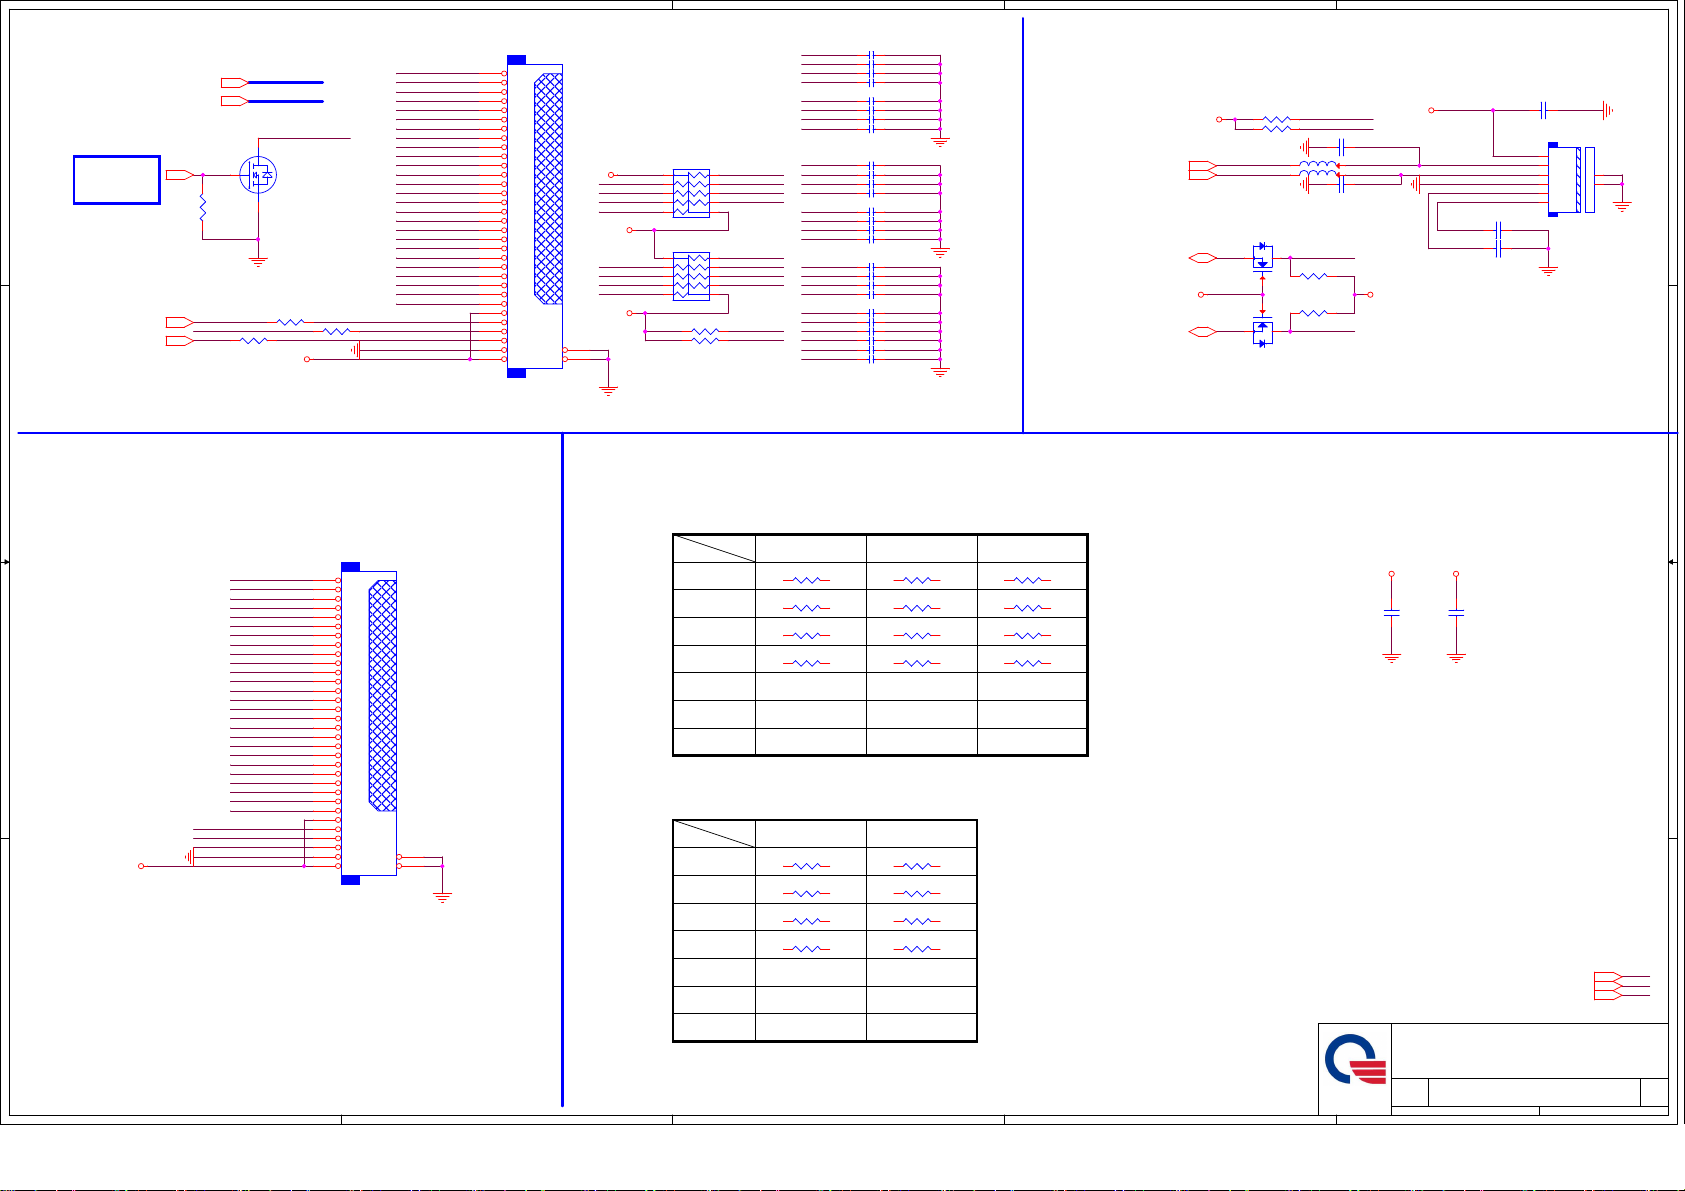Click the diagonal header cell of the two-column table
Image resolution: width=1685 pixels, height=1191 pixels.
[714, 834]
